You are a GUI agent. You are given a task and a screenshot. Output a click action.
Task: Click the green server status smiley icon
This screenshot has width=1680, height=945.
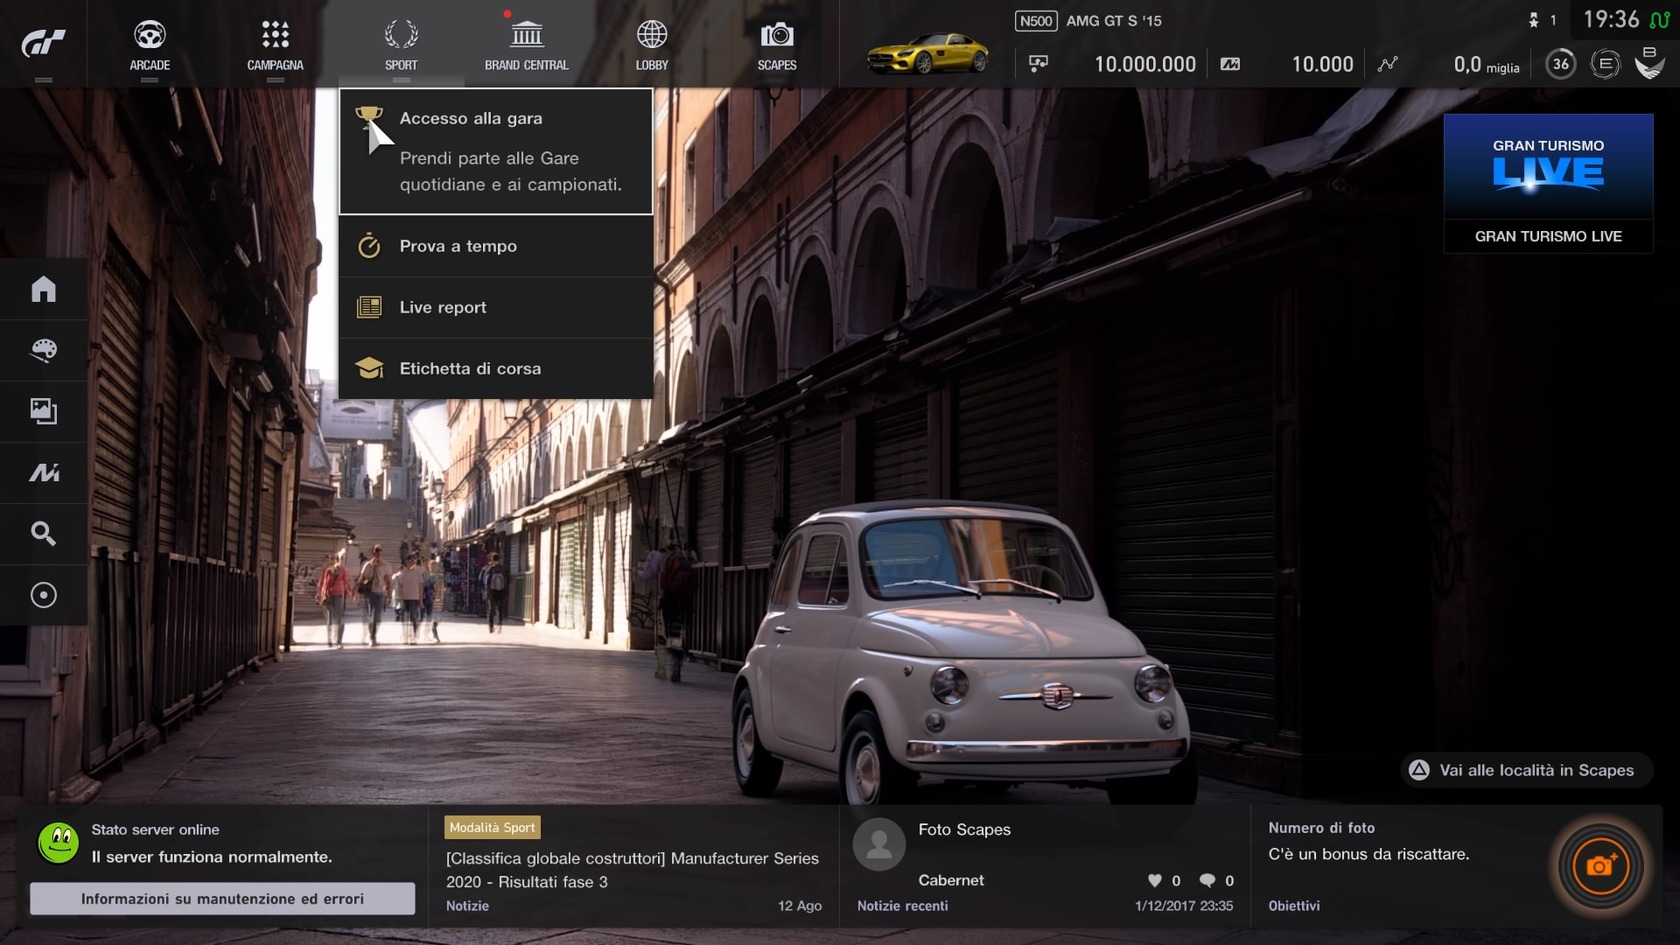click(58, 843)
